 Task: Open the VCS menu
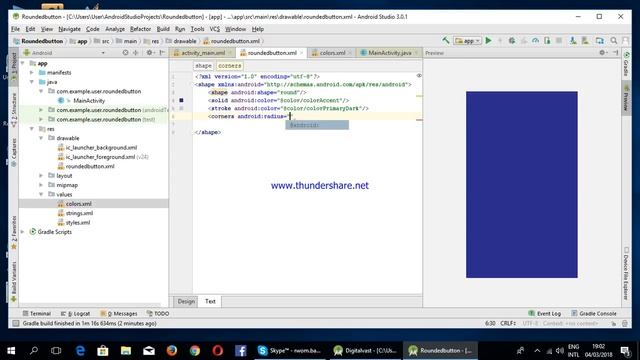215,29
